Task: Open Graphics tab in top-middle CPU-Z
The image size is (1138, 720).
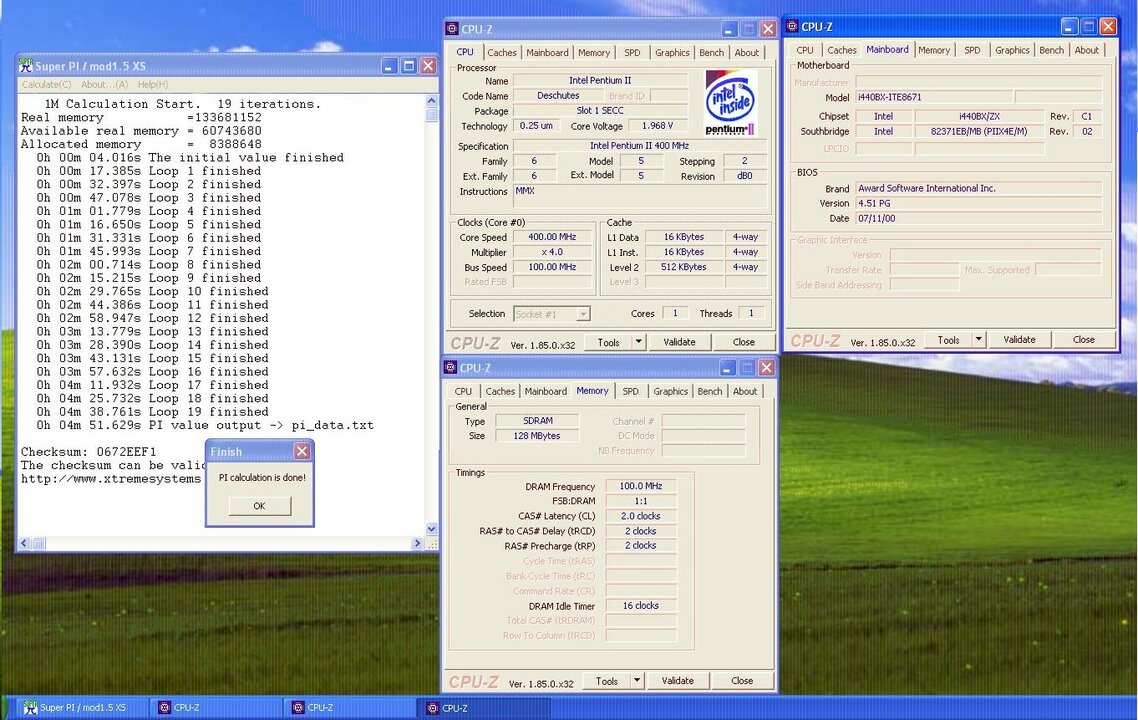Action: pyautogui.click(x=672, y=53)
